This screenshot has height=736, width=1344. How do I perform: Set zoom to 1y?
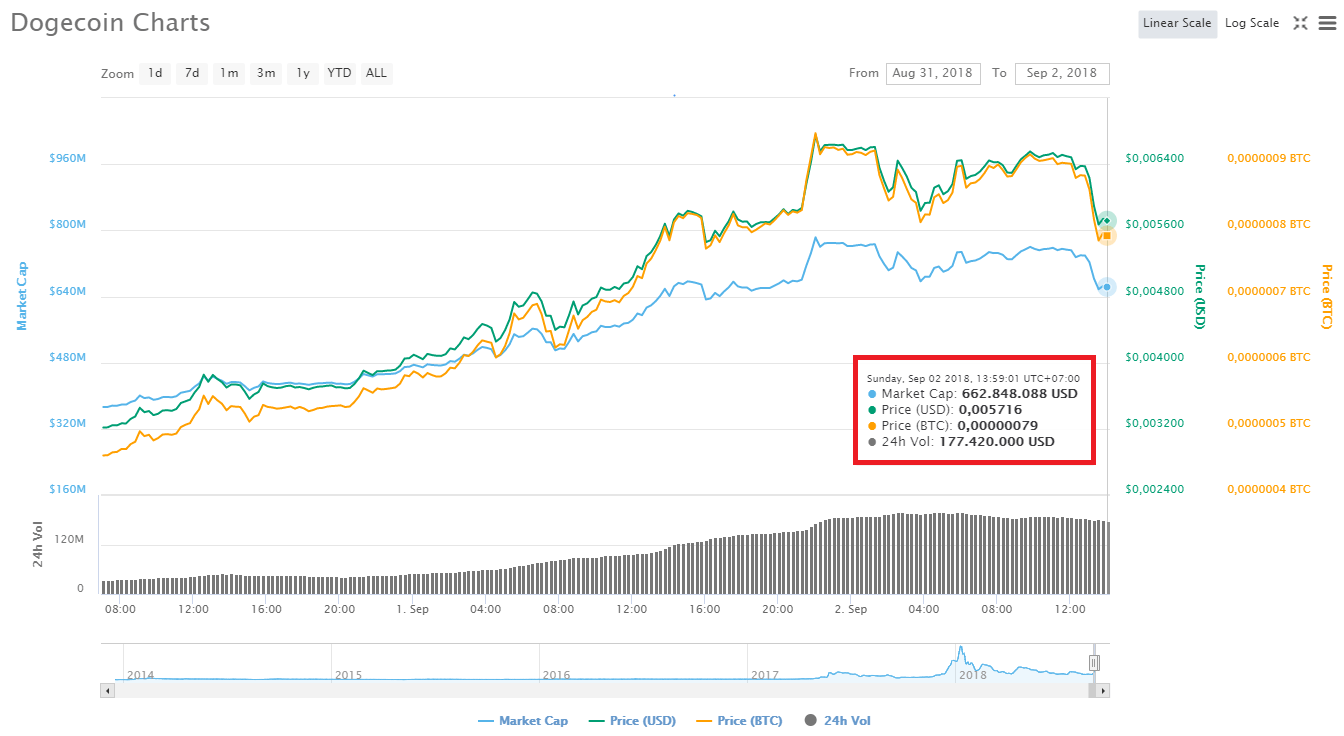[x=302, y=73]
